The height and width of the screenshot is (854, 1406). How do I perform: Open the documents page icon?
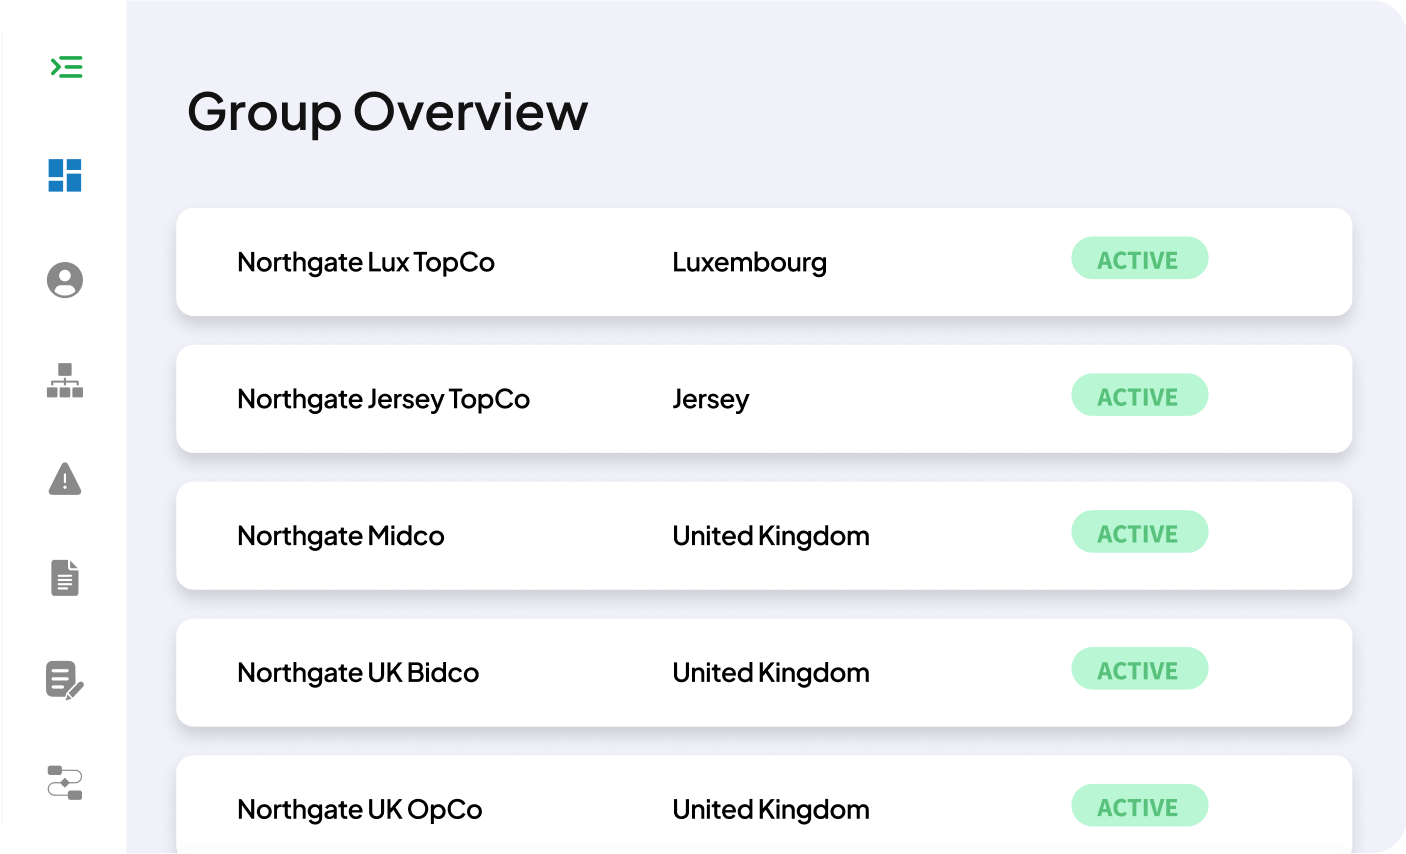click(x=65, y=578)
